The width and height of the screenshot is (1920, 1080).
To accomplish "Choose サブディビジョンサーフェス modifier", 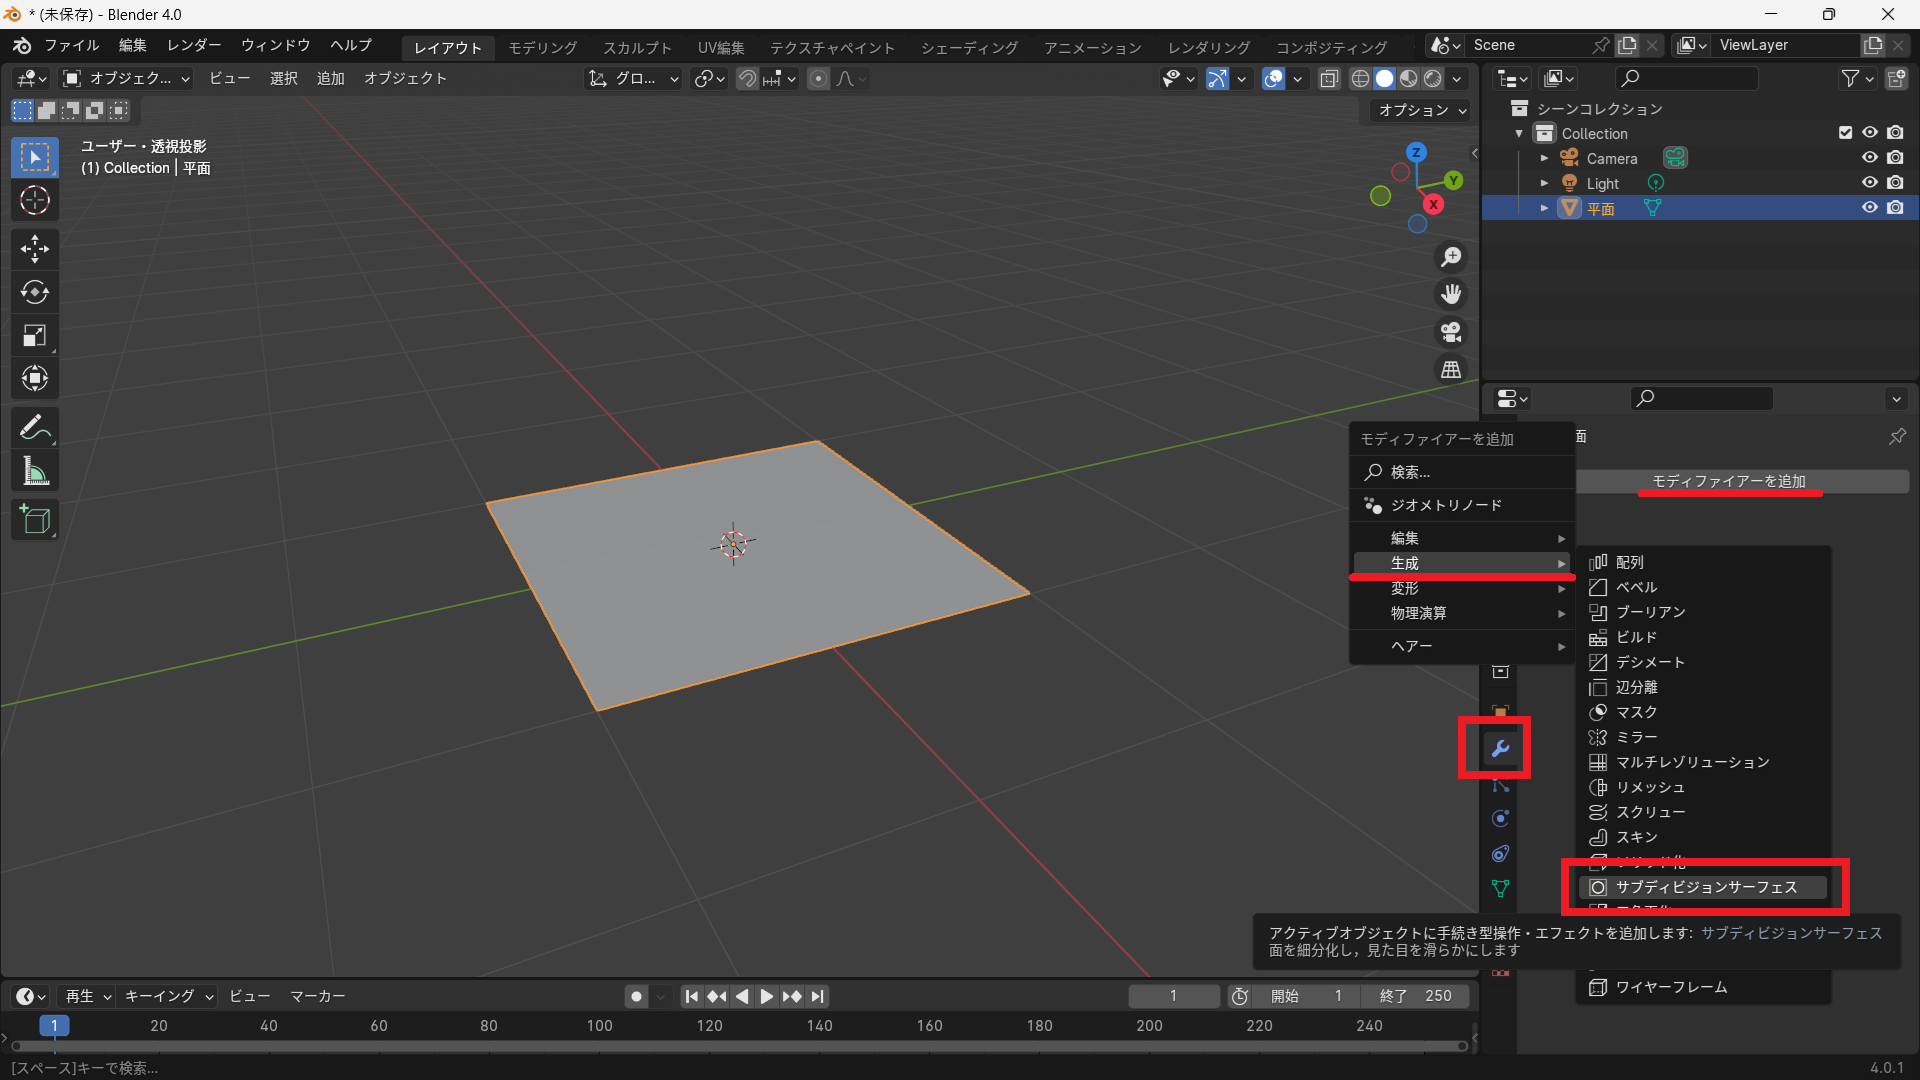I will point(1705,887).
